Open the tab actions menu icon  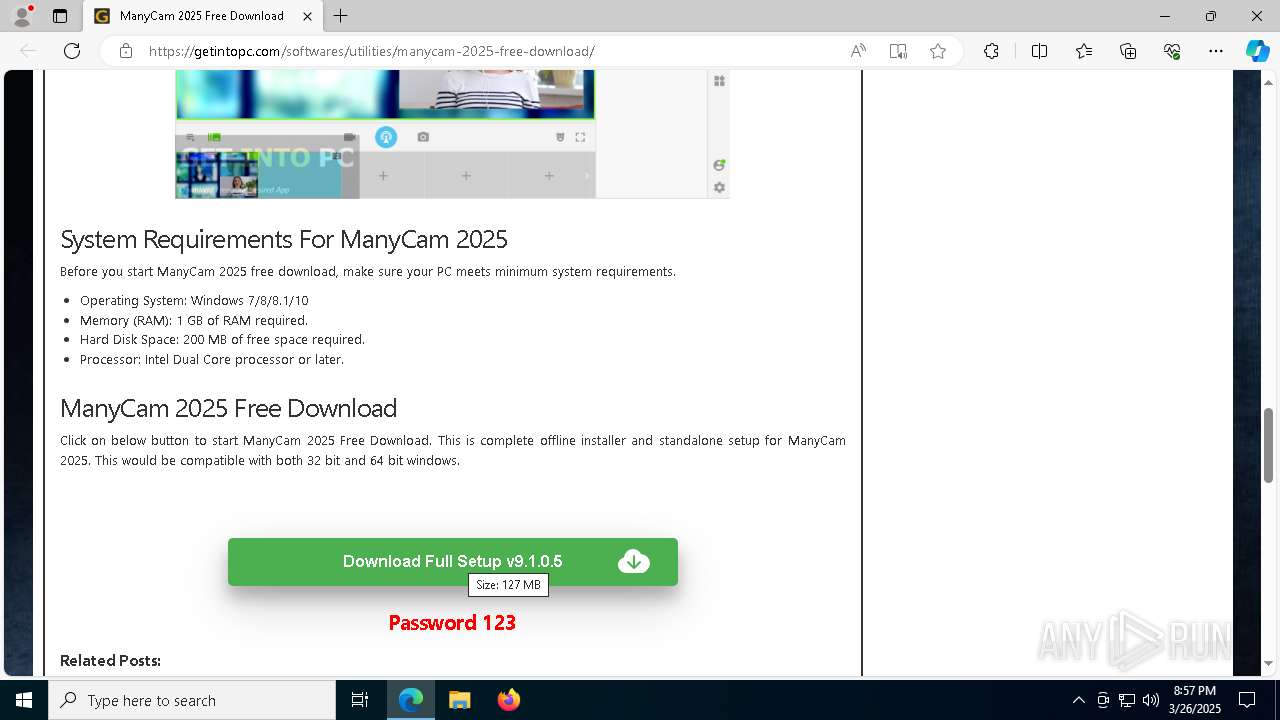(x=60, y=16)
